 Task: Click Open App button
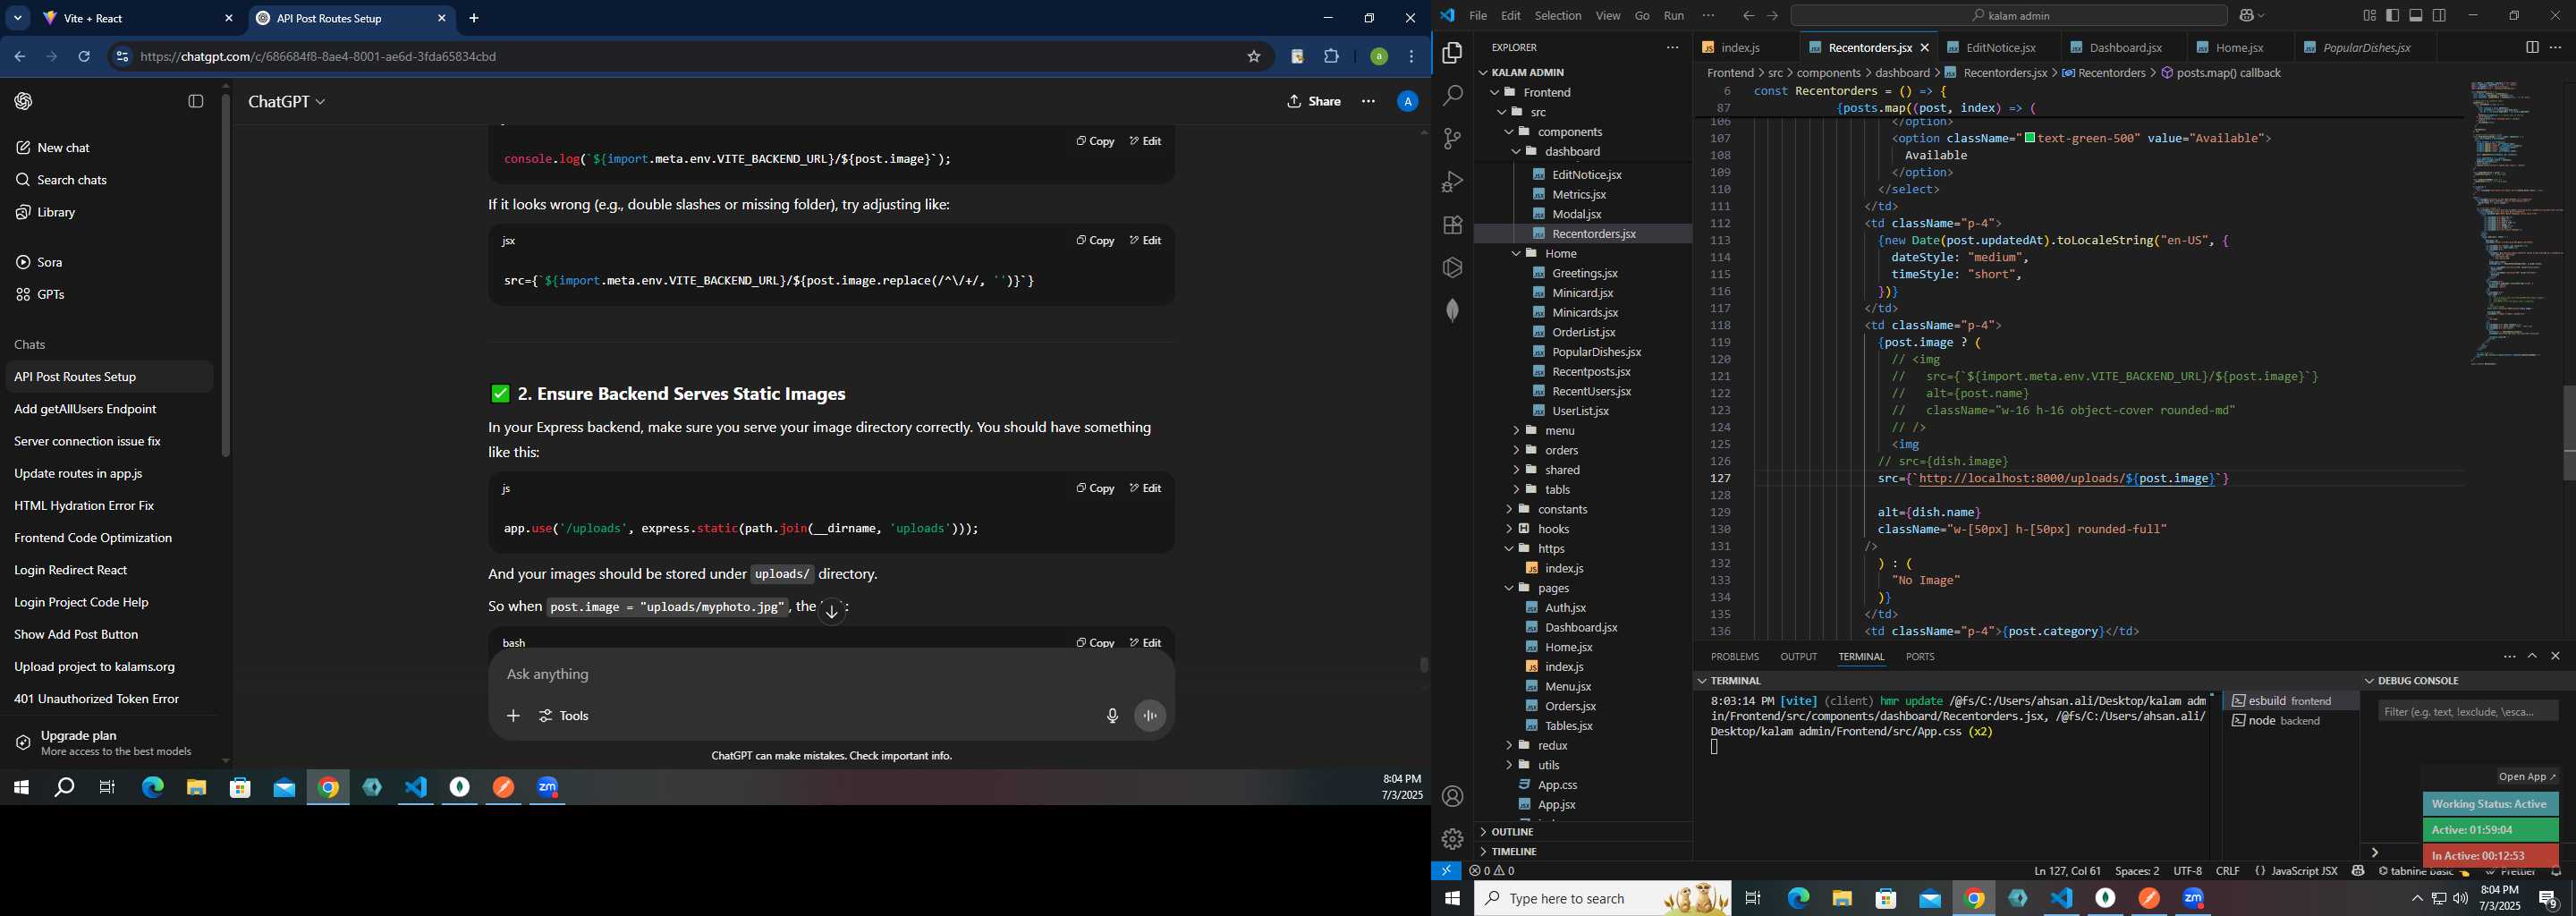[x=2527, y=776]
